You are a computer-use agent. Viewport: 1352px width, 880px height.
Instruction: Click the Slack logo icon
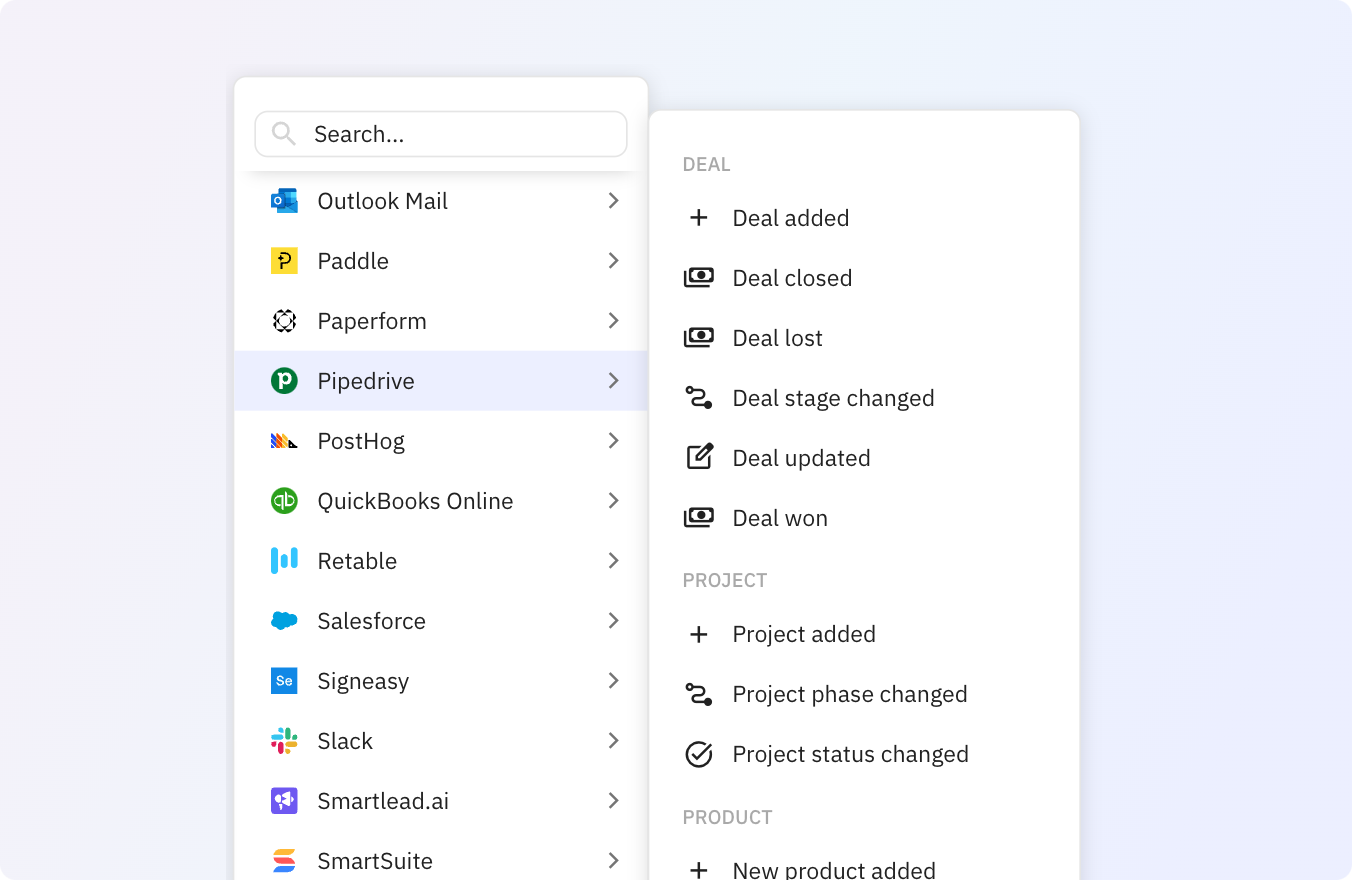pyautogui.click(x=284, y=741)
